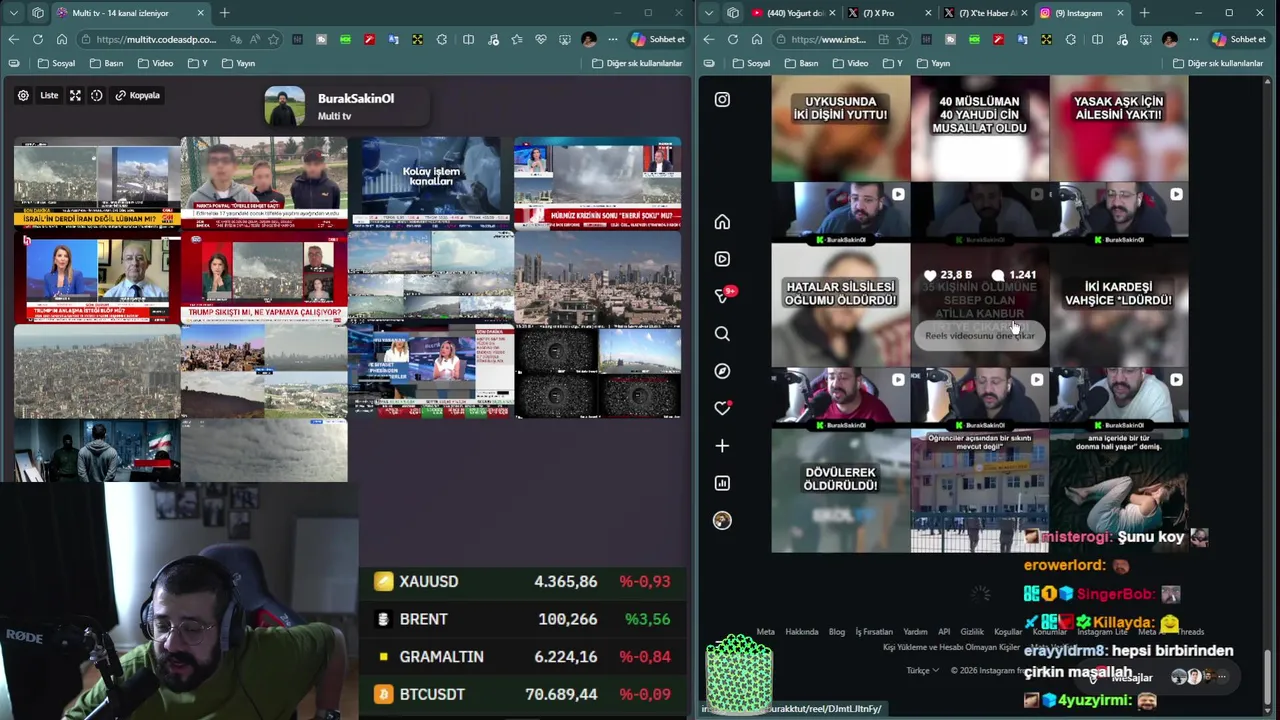Open new tab in left browser window
The width and height of the screenshot is (1280, 720).
[225, 13]
